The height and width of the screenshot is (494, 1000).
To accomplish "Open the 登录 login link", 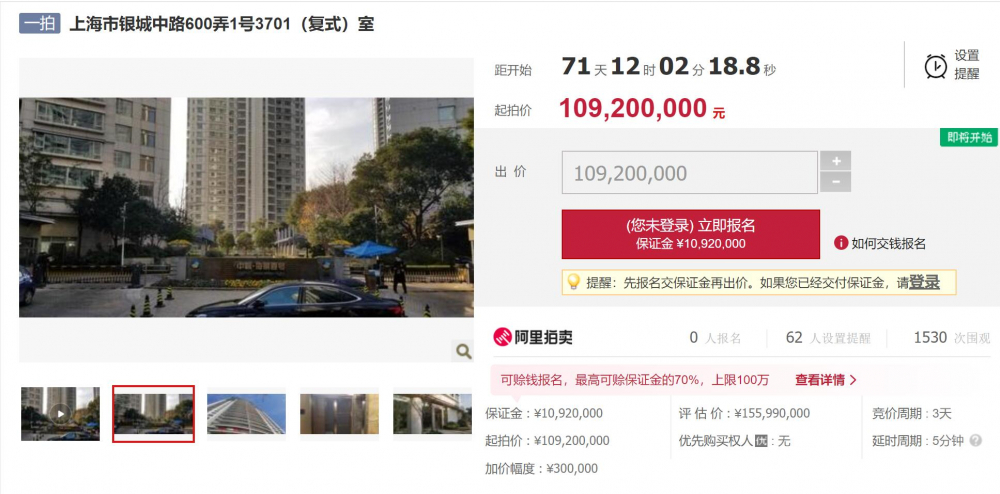I will (924, 282).
